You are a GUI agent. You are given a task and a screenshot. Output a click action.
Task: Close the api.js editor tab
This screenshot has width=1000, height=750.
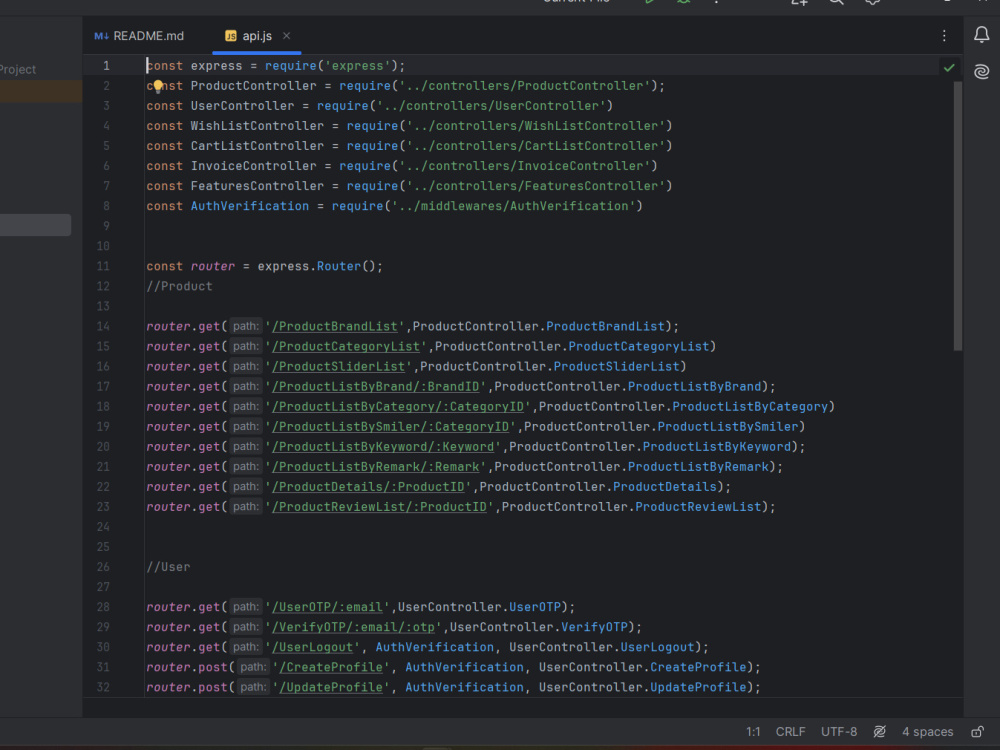(286, 36)
